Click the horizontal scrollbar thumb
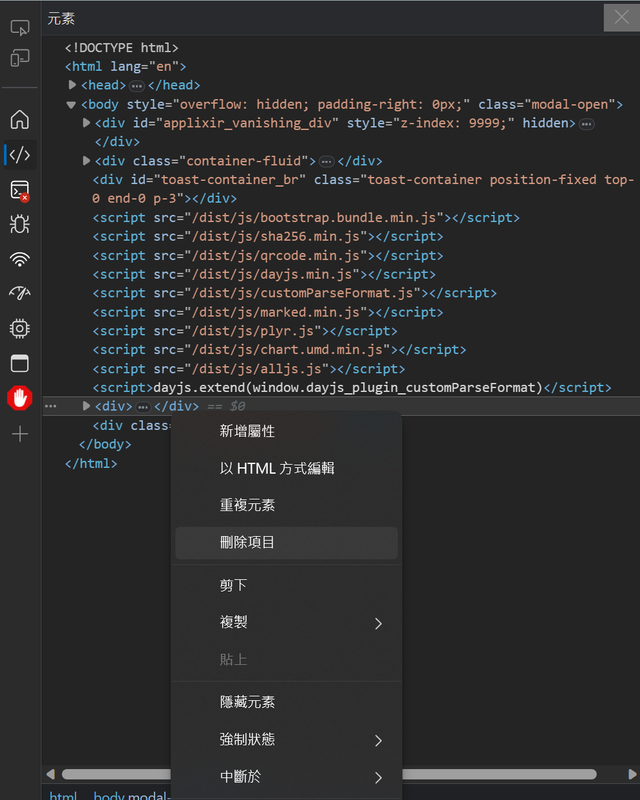Viewport: 640px width, 800px height. pos(329,774)
